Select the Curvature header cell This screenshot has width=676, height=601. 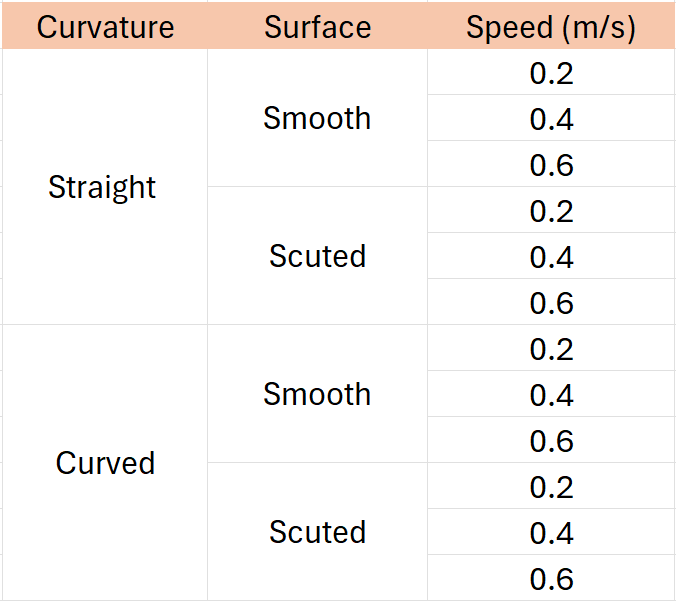click(x=105, y=27)
